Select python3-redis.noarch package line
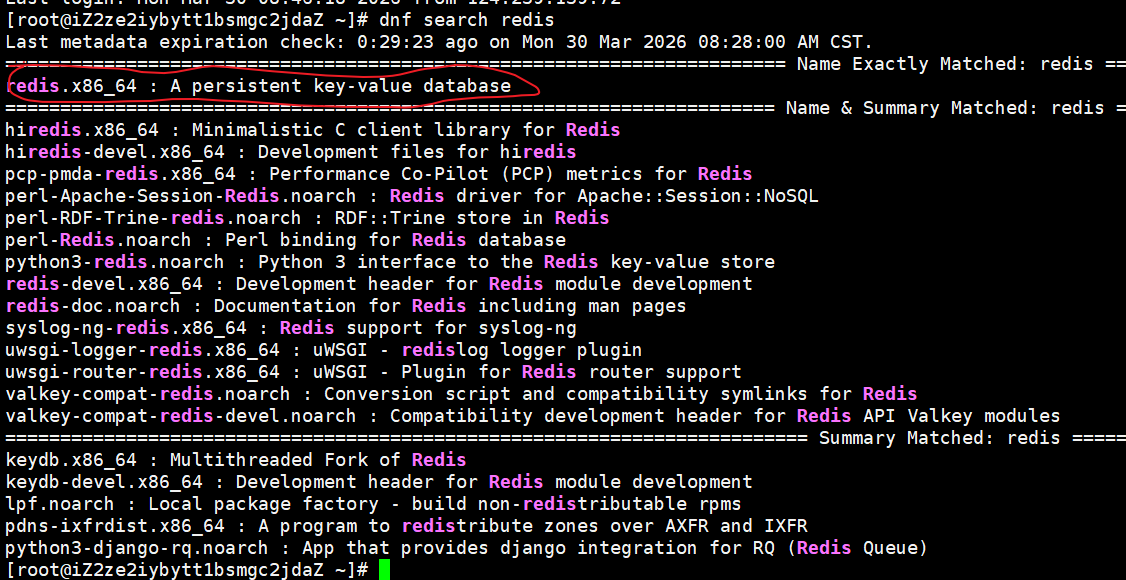 click(x=390, y=262)
